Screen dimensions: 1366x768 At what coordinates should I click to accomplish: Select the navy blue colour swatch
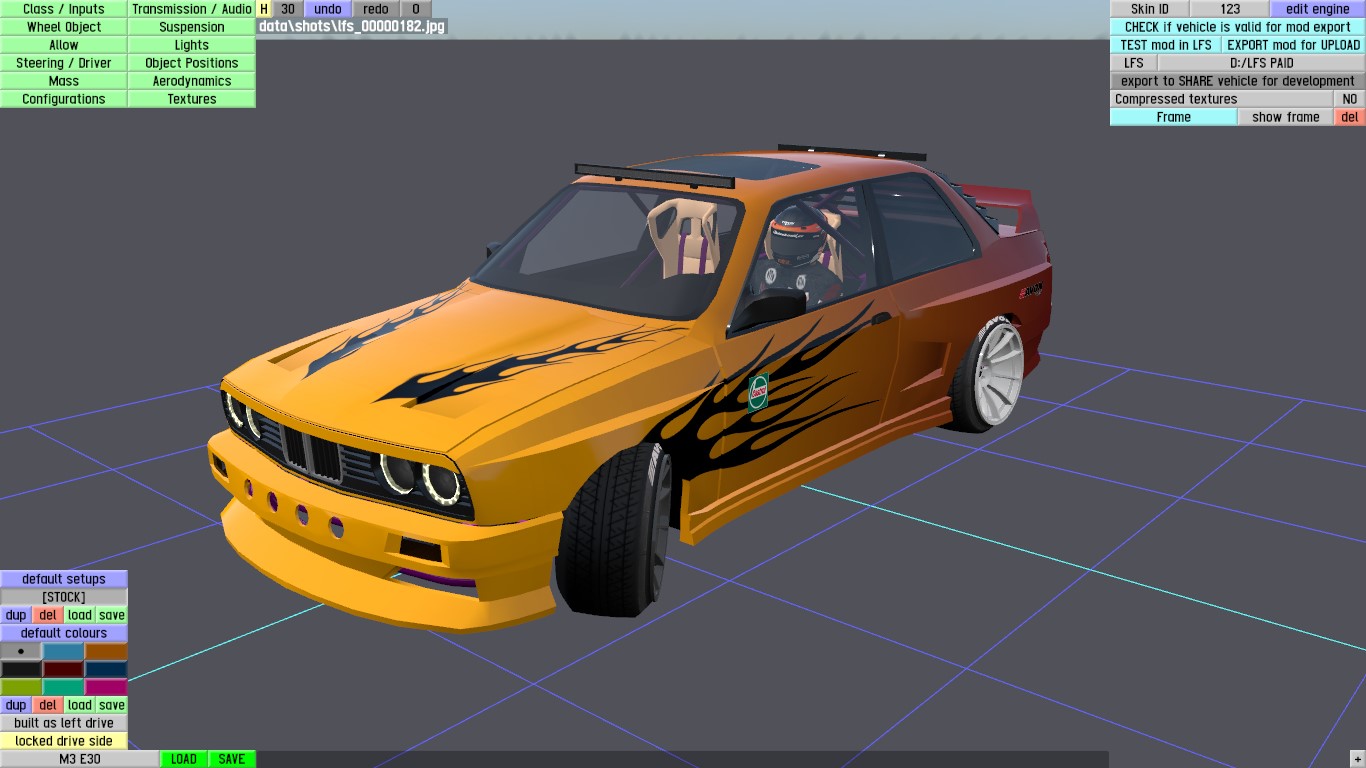(107, 669)
